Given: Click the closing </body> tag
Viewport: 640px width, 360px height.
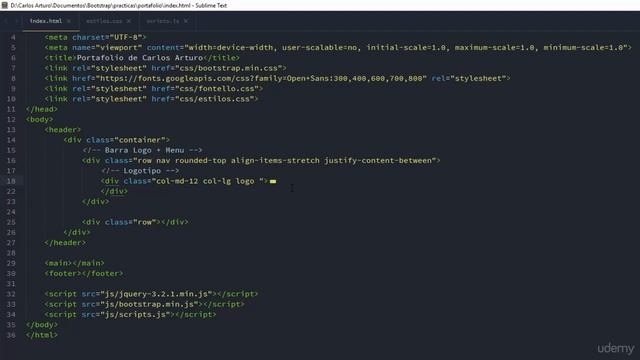Looking at the screenshot, I should [x=42, y=324].
